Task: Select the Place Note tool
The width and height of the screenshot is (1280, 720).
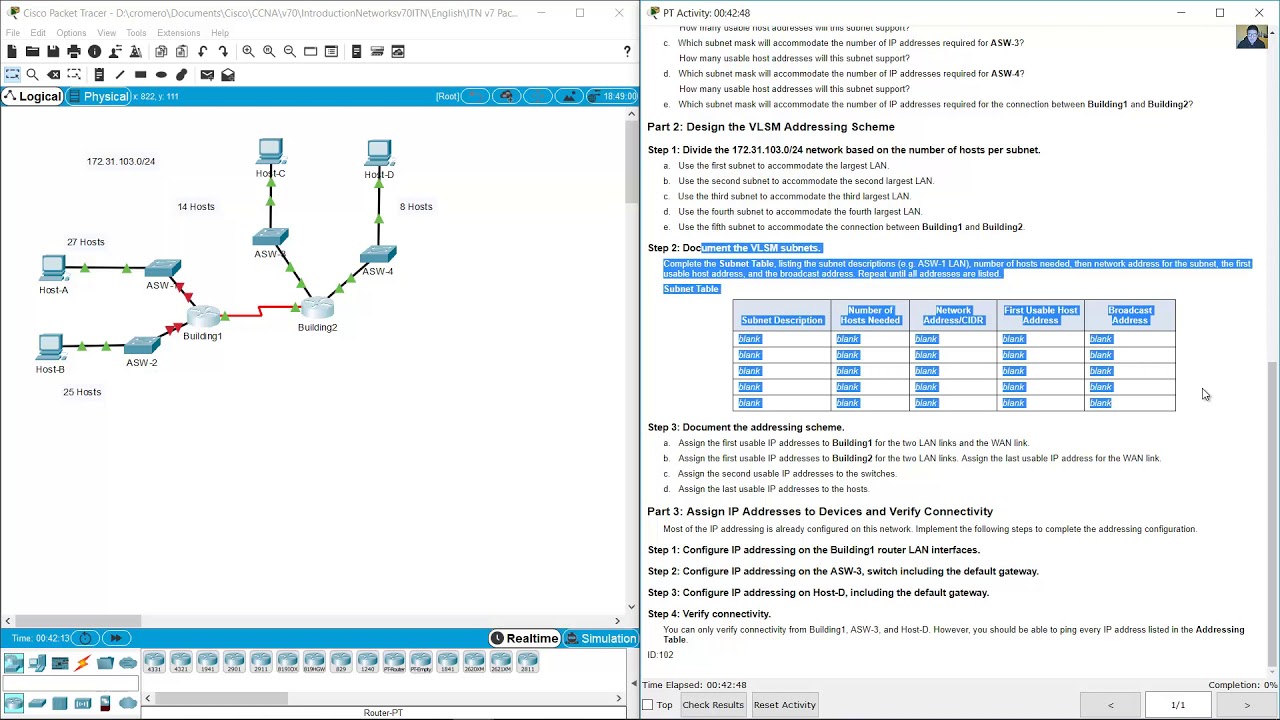Action: (x=99, y=74)
